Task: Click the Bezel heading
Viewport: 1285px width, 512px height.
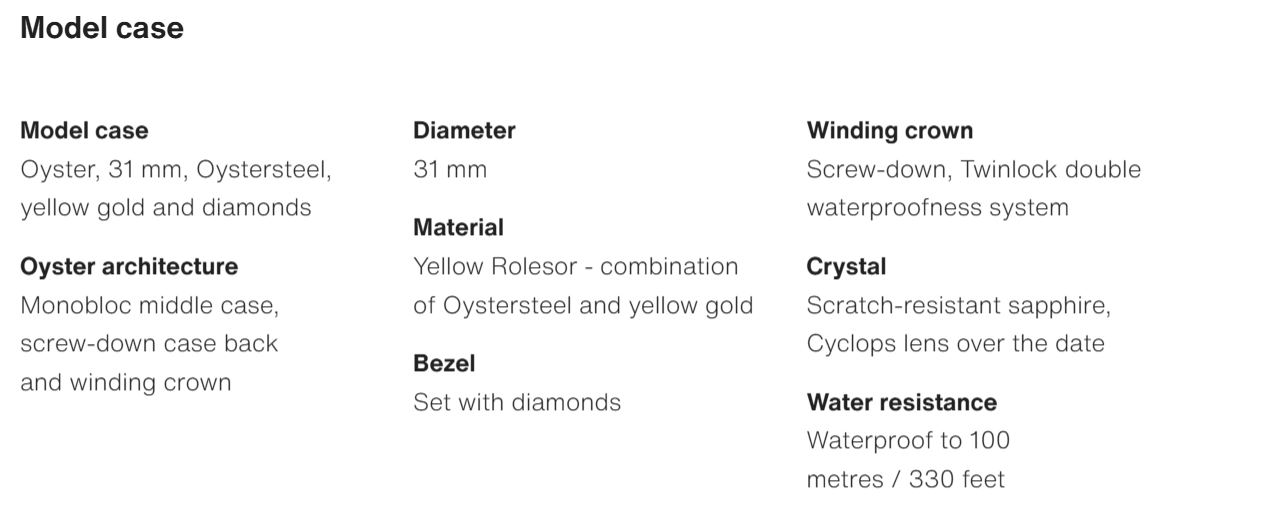Action: (x=444, y=364)
